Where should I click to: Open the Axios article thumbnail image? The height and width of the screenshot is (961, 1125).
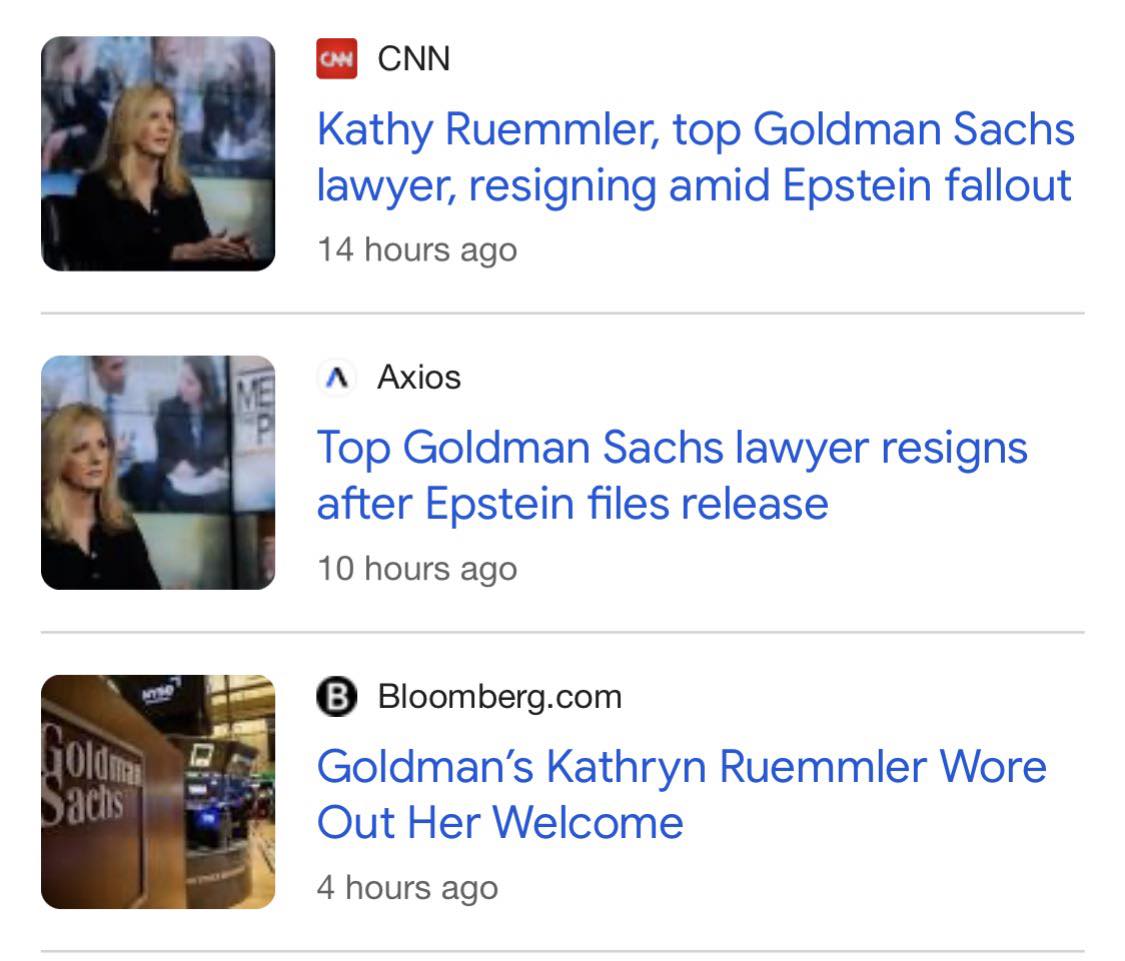pyautogui.click(x=158, y=472)
